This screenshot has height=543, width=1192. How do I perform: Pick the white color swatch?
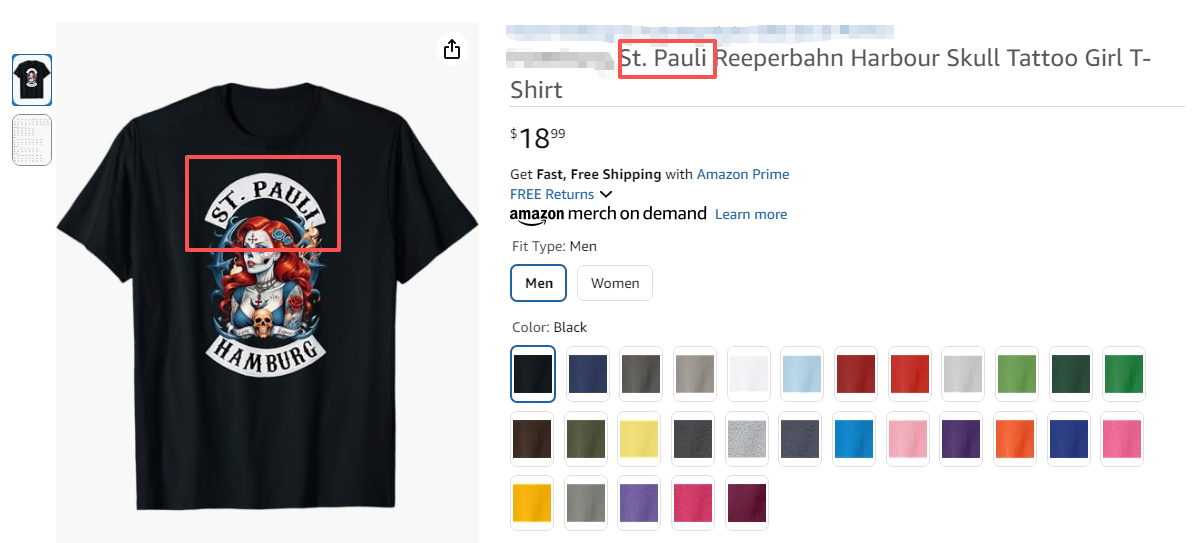748,374
